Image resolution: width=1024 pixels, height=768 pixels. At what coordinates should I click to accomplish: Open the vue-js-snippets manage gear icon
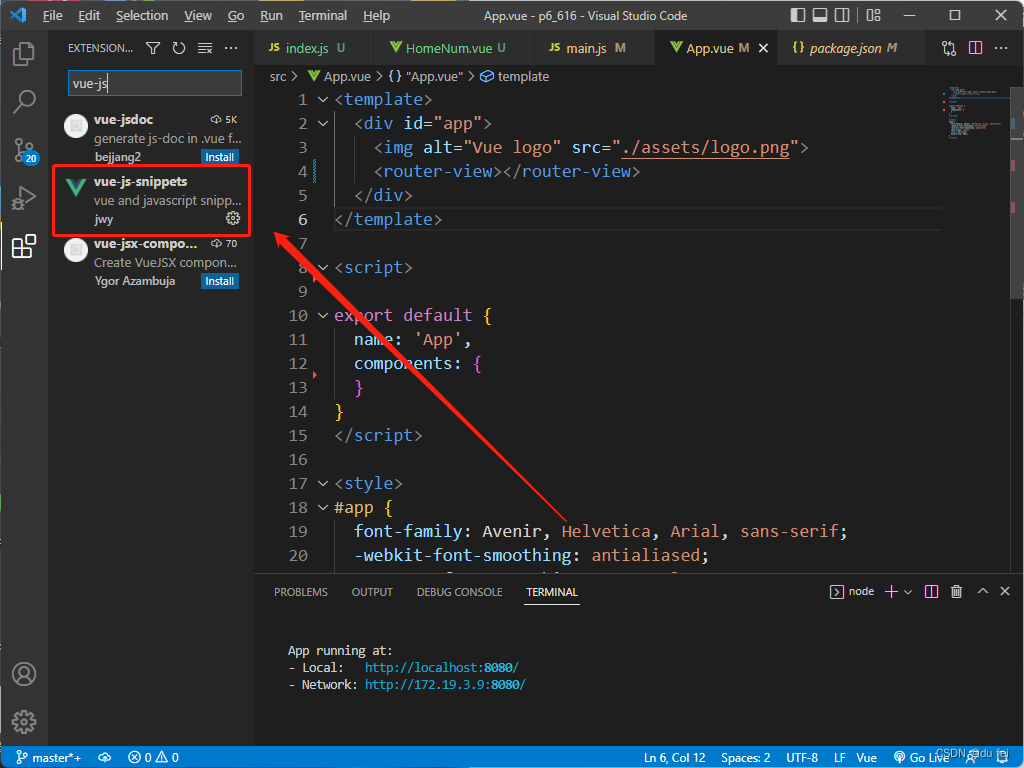233,218
